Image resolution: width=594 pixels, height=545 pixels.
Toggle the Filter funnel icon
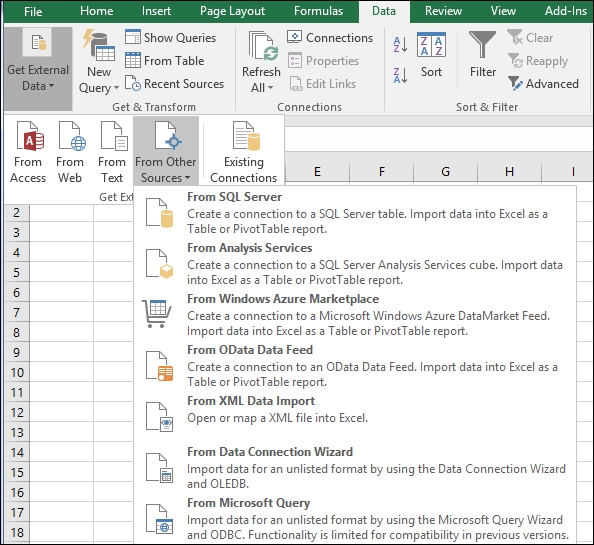tap(482, 44)
